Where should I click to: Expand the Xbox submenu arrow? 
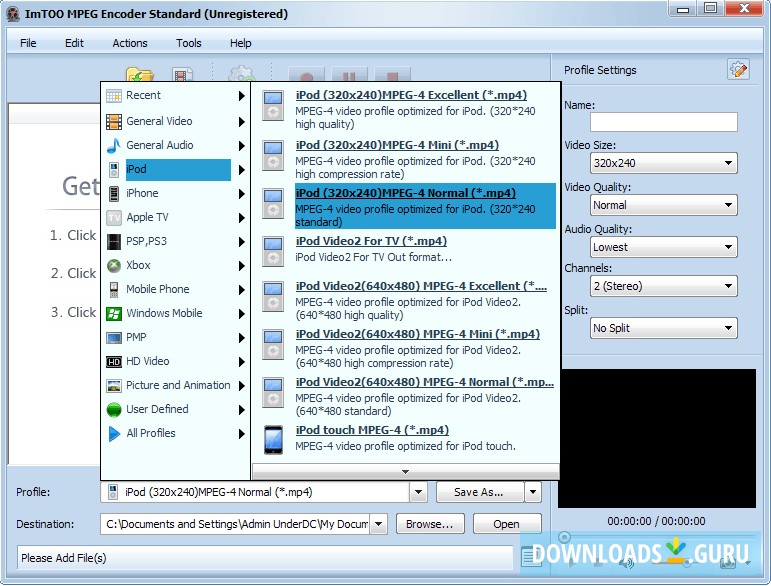pyautogui.click(x=241, y=266)
